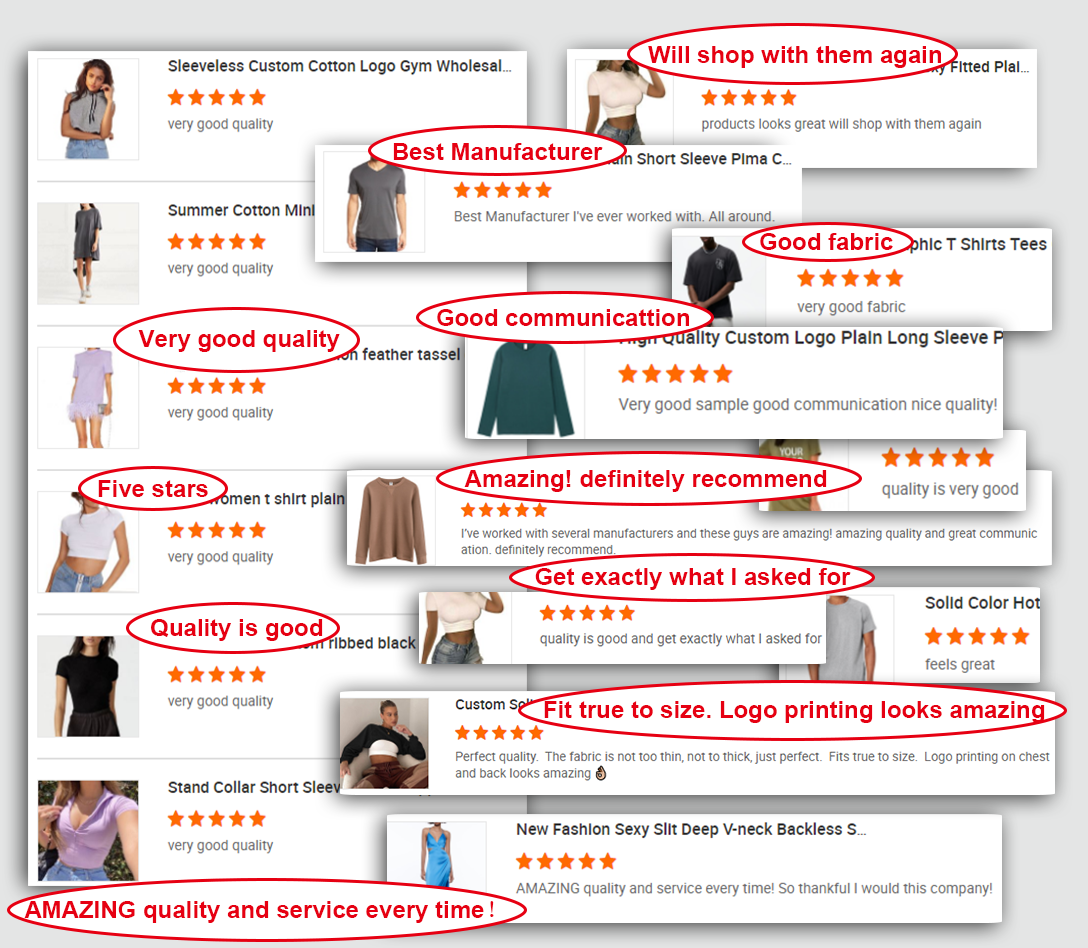
Task: Select the Good fabric callout bubble
Action: click(x=826, y=242)
